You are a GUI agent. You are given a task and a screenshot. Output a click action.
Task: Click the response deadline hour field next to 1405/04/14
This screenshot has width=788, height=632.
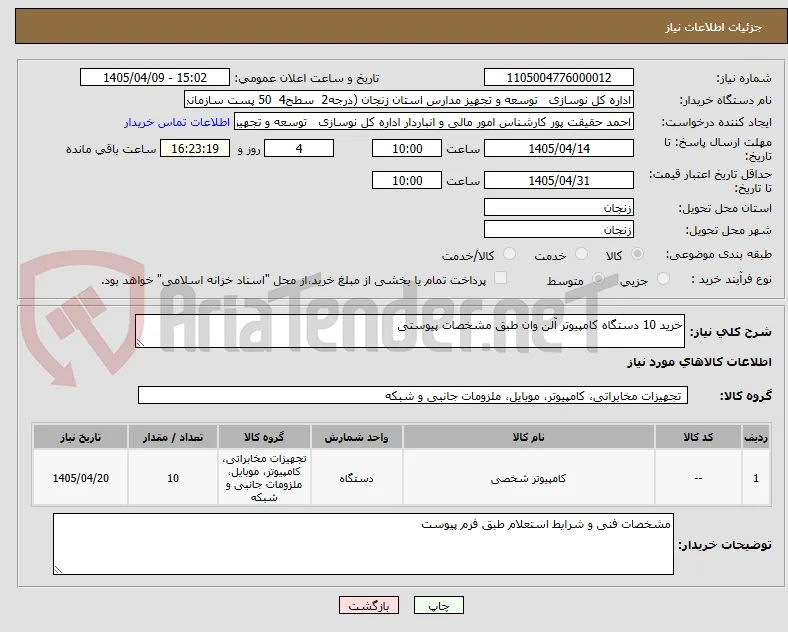tap(407, 148)
